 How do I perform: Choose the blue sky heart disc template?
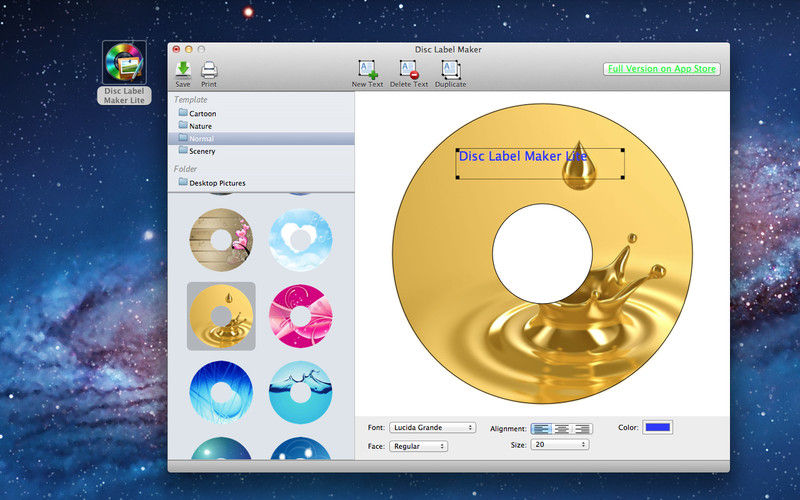301,240
